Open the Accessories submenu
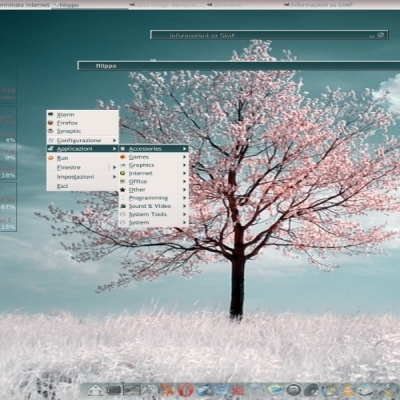 [x=154, y=149]
